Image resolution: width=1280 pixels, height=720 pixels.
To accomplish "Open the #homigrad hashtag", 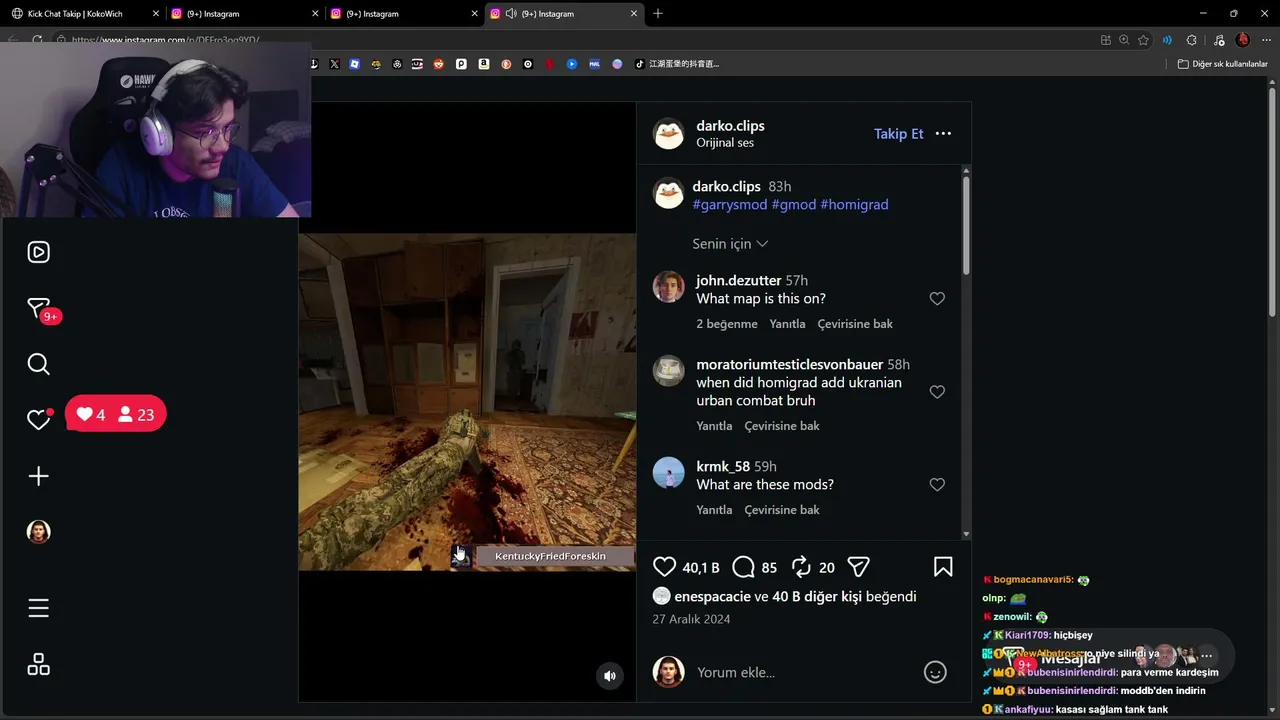I will click(854, 204).
